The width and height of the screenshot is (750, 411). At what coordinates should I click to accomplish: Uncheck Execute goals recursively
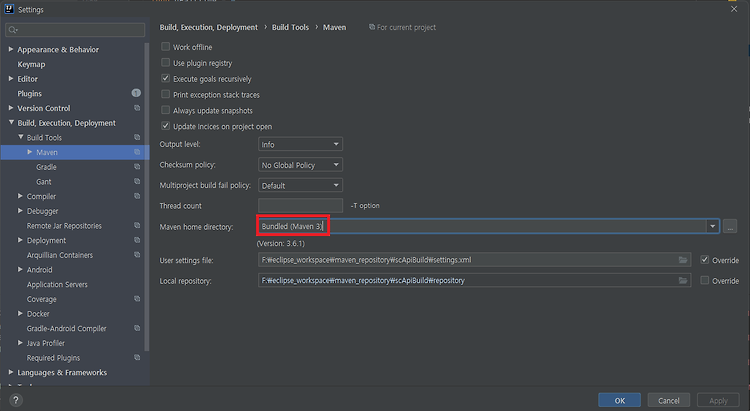(x=165, y=78)
